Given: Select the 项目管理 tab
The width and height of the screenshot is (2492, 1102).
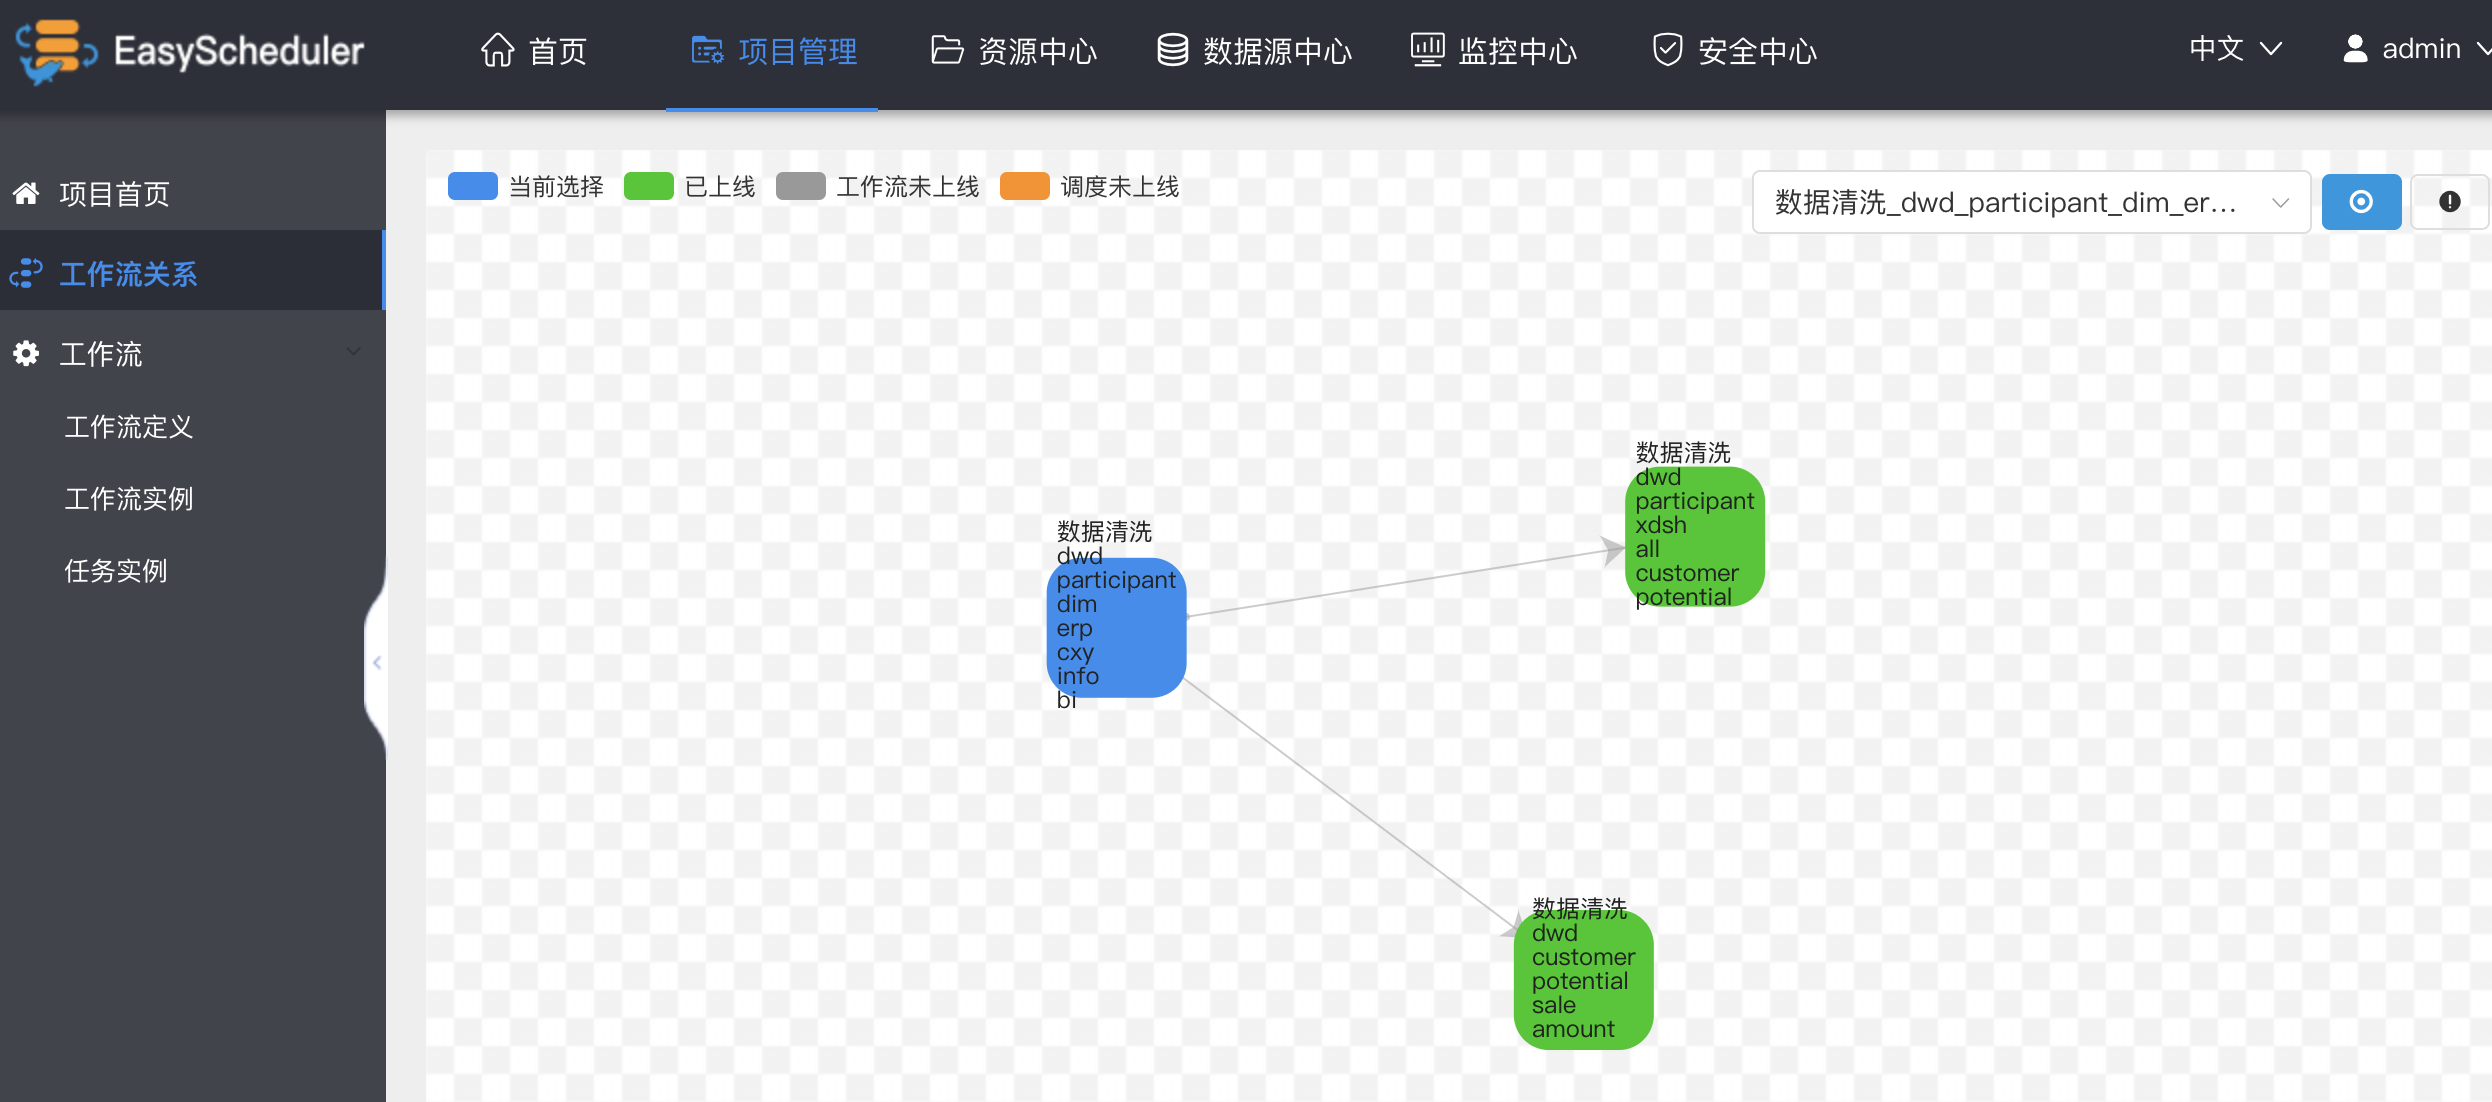Looking at the screenshot, I should coord(773,51).
